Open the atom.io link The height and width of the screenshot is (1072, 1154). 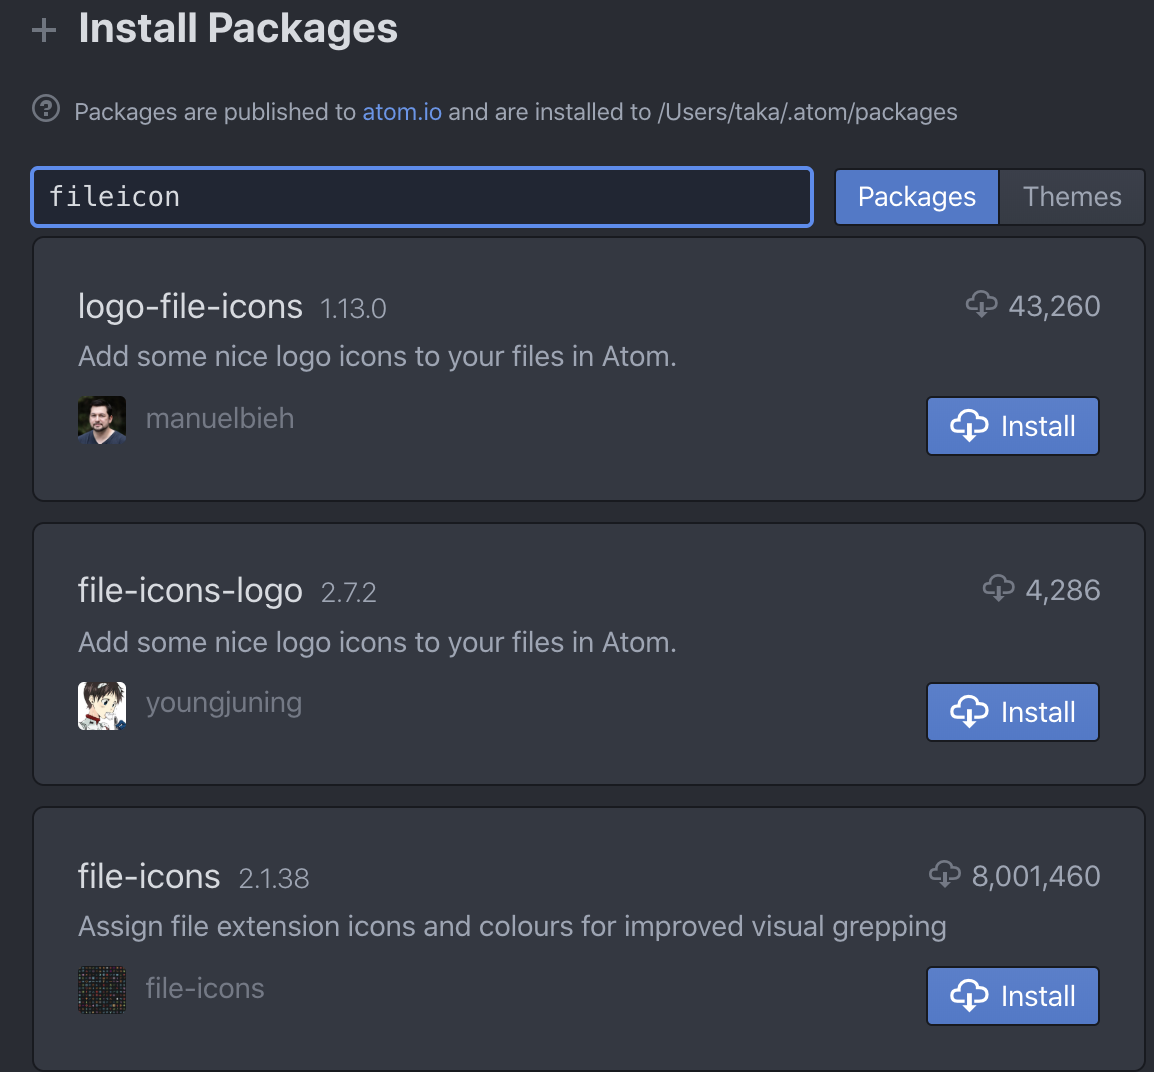tap(401, 112)
